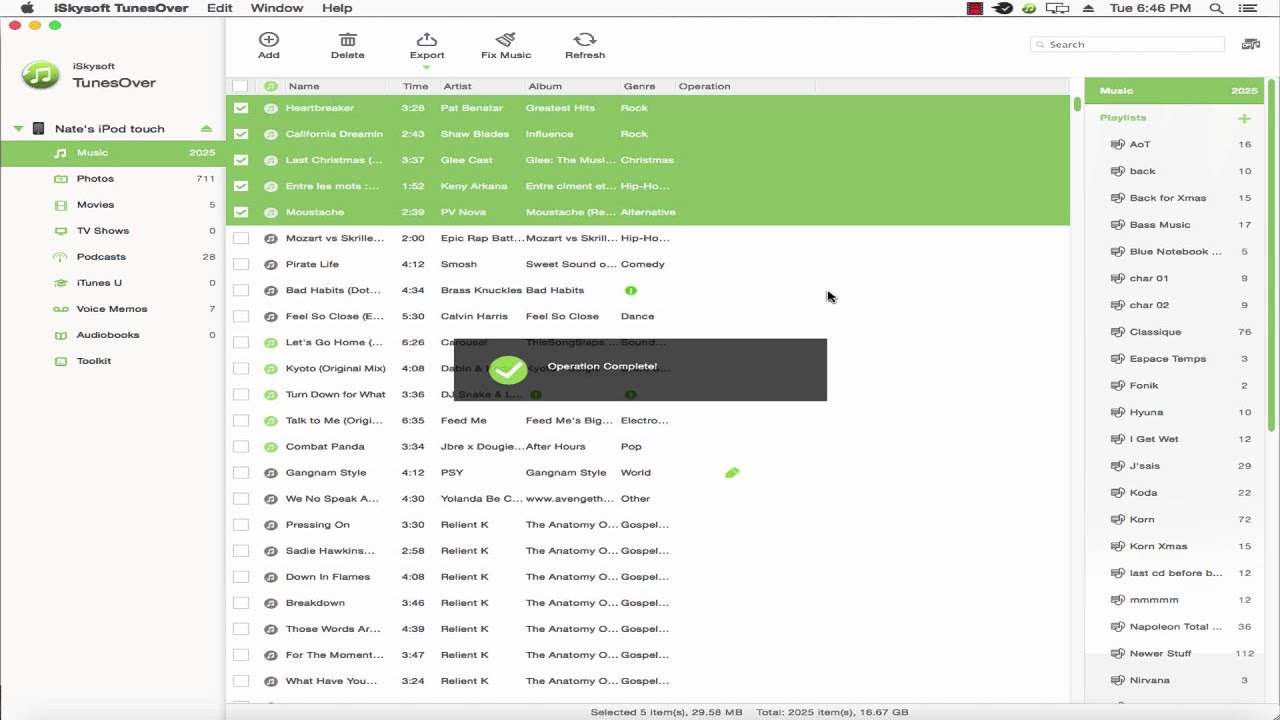
Task: Open the Edit menu
Action: tap(220, 8)
